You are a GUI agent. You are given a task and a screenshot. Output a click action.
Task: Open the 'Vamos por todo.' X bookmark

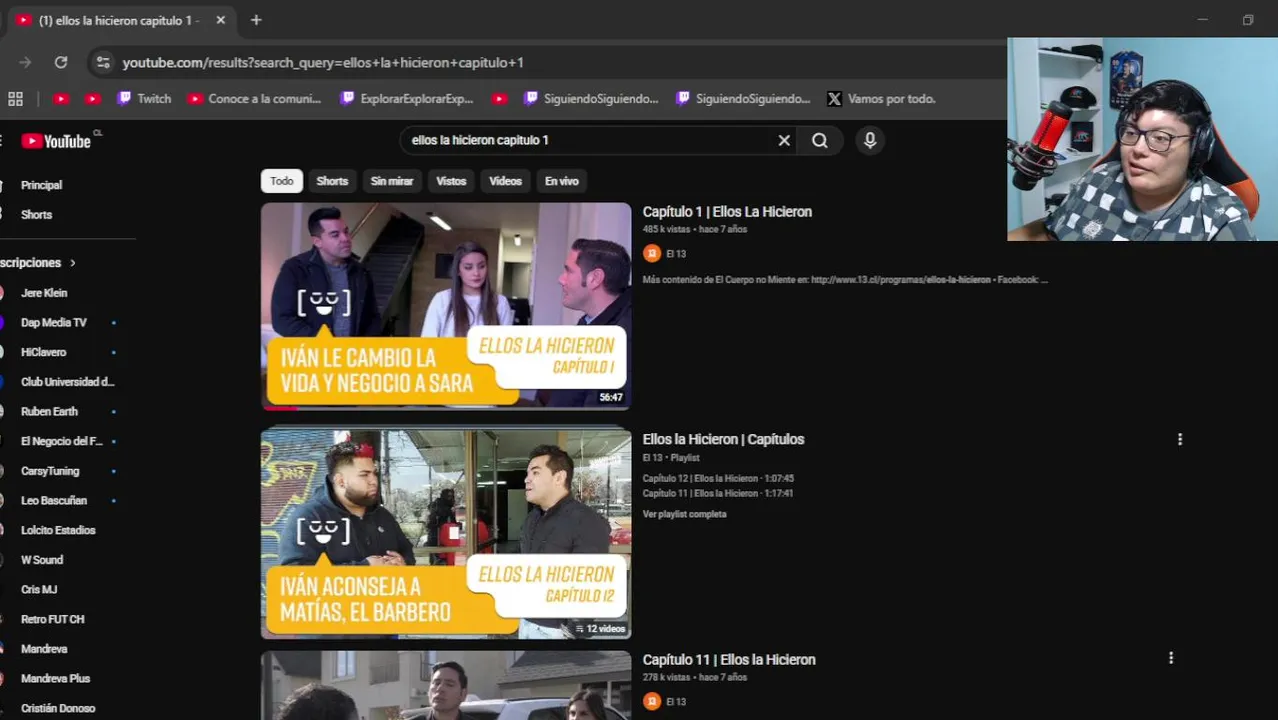click(881, 99)
